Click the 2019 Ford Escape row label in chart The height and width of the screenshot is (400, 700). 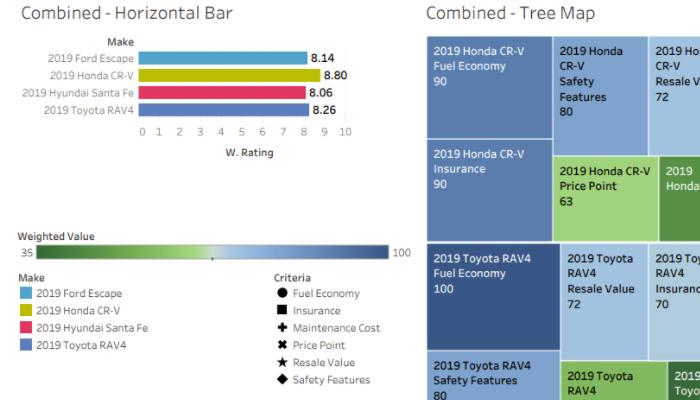(x=91, y=58)
